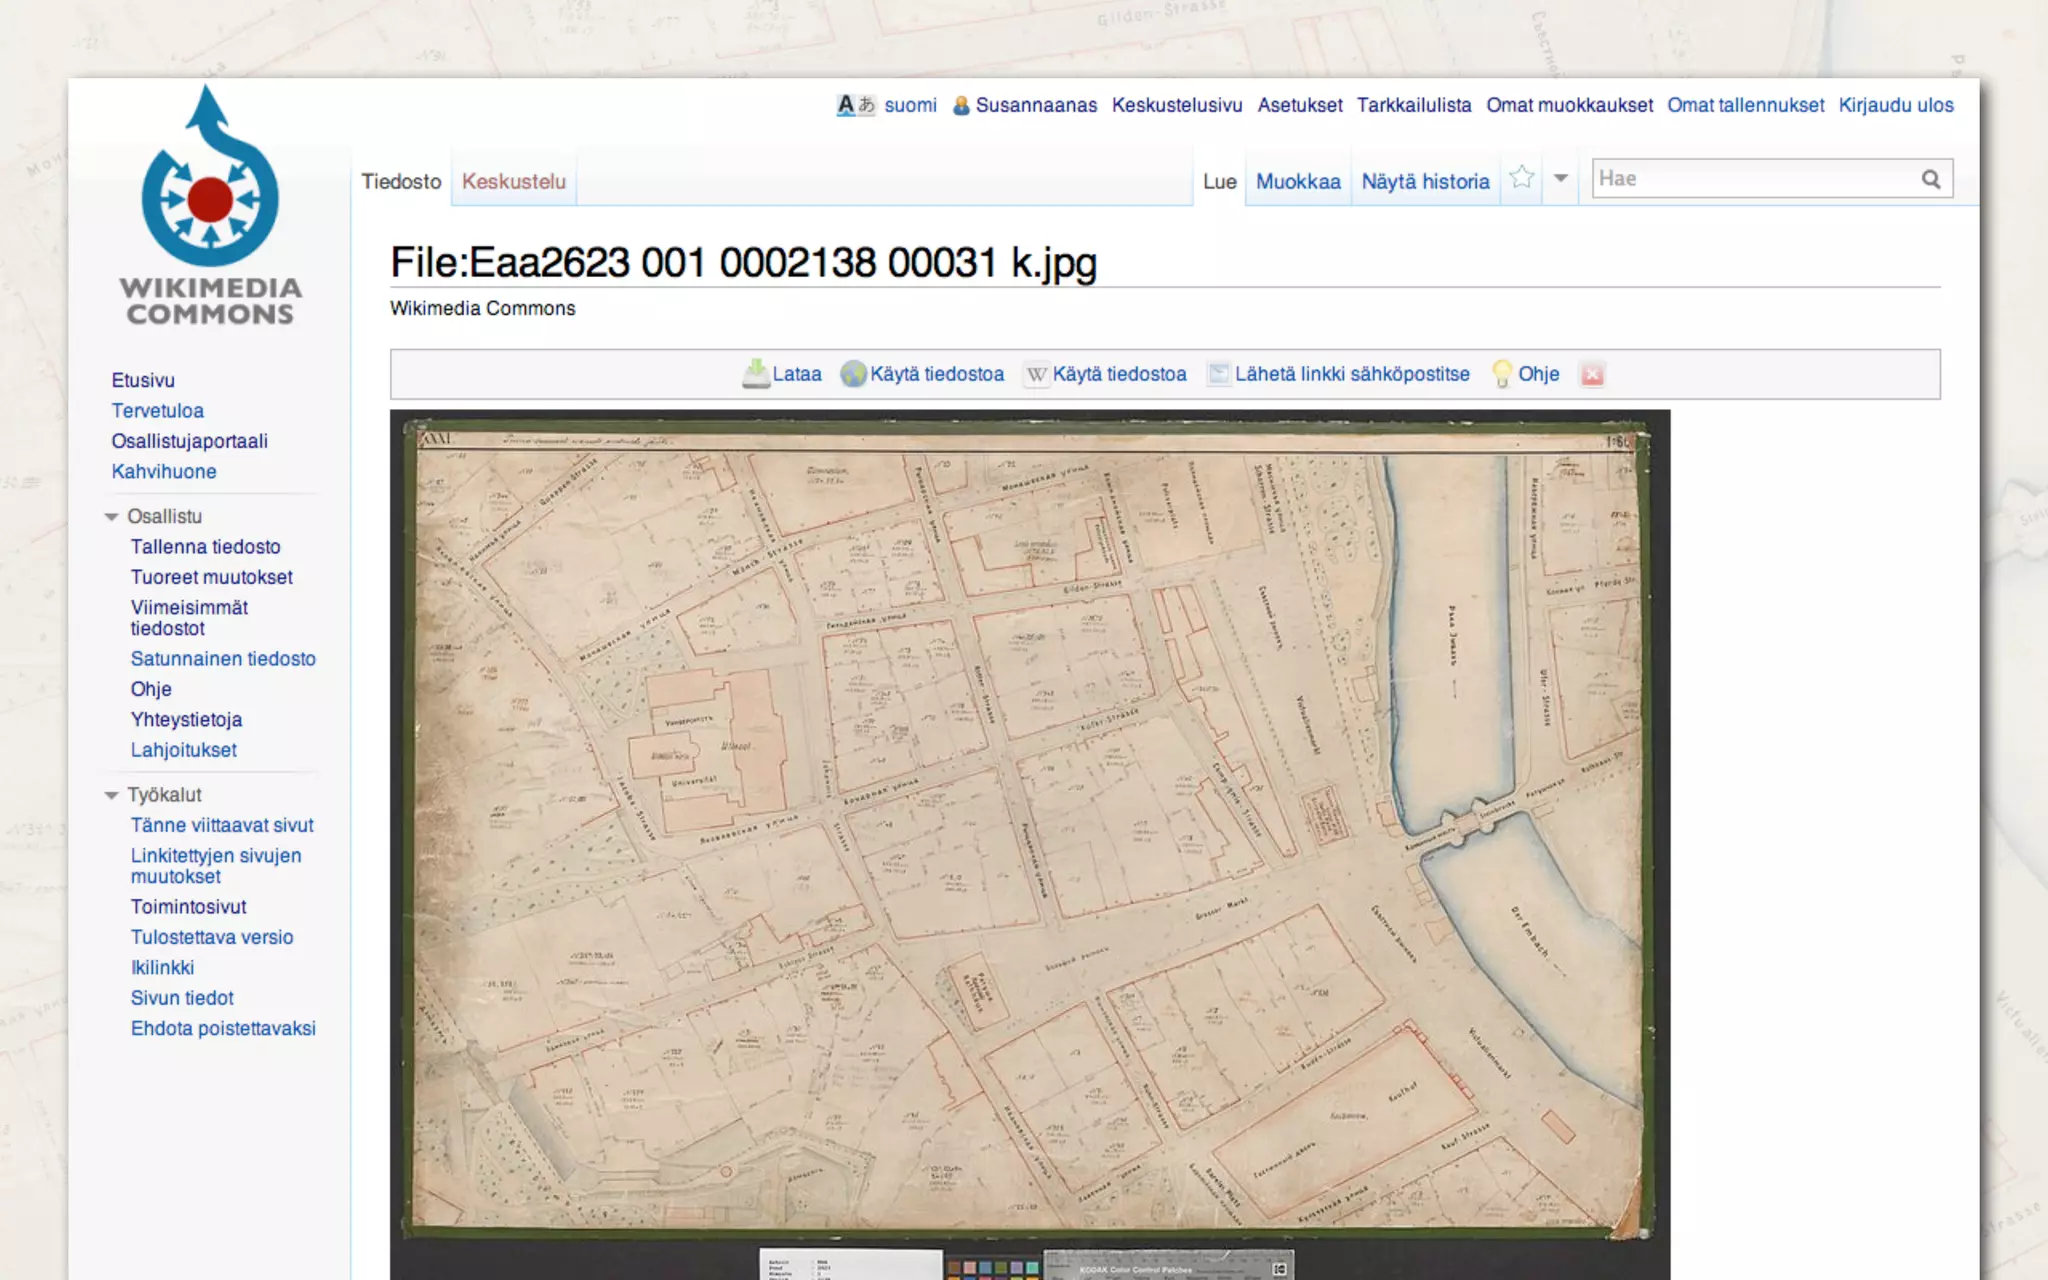Screen dimensions: 2048x1280
Task: Toggle the watchlist star
Action: point(1522,178)
